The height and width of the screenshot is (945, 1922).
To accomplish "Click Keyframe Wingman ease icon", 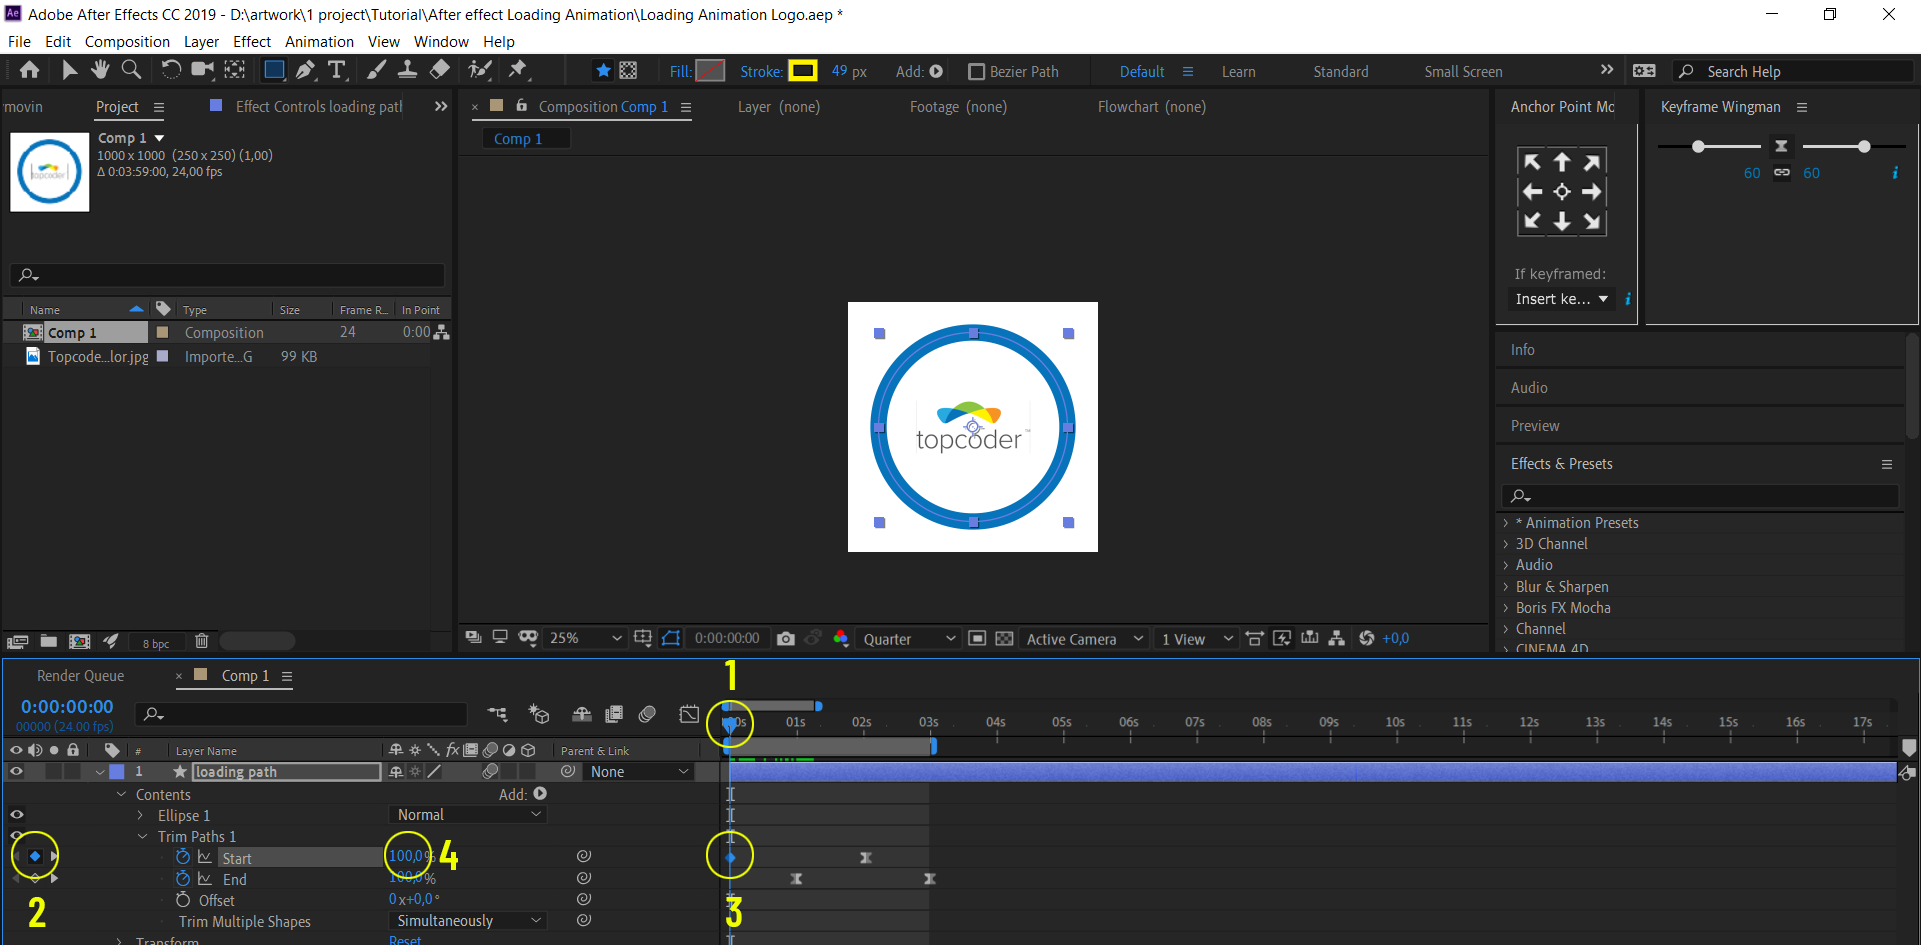I will tap(1781, 146).
